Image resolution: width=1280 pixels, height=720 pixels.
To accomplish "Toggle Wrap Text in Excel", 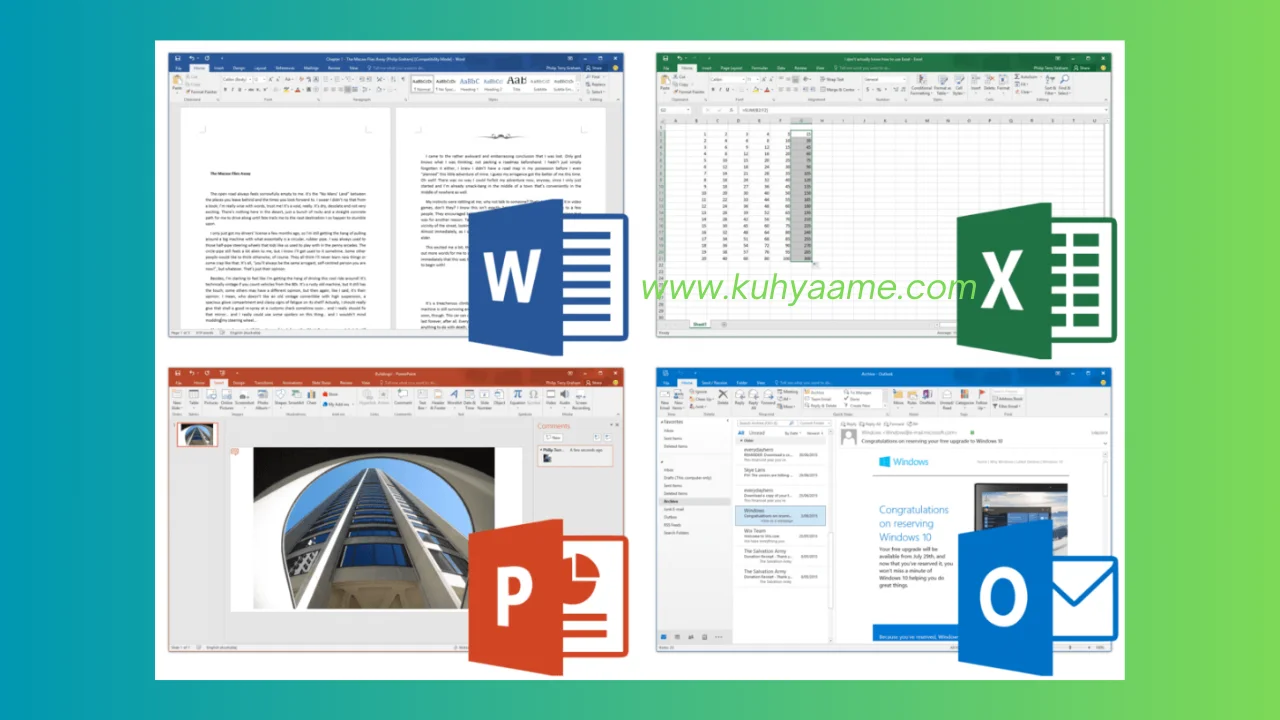I will [832, 79].
